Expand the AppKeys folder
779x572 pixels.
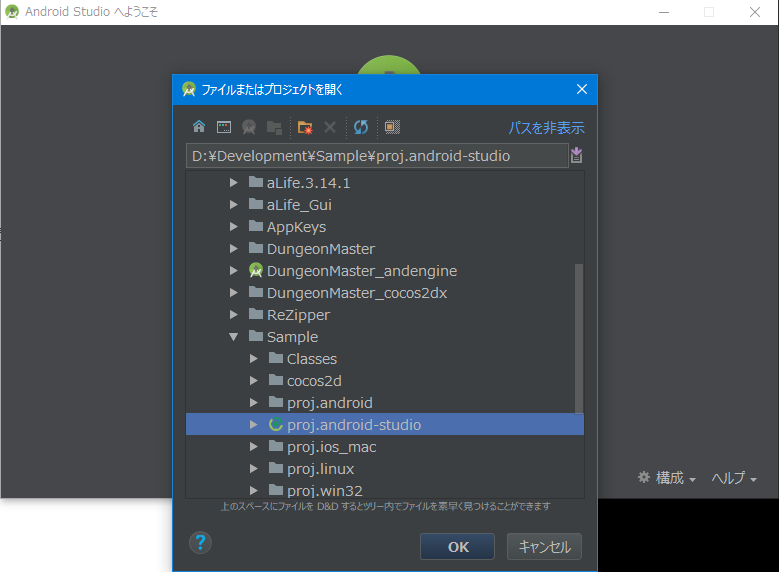click(234, 227)
